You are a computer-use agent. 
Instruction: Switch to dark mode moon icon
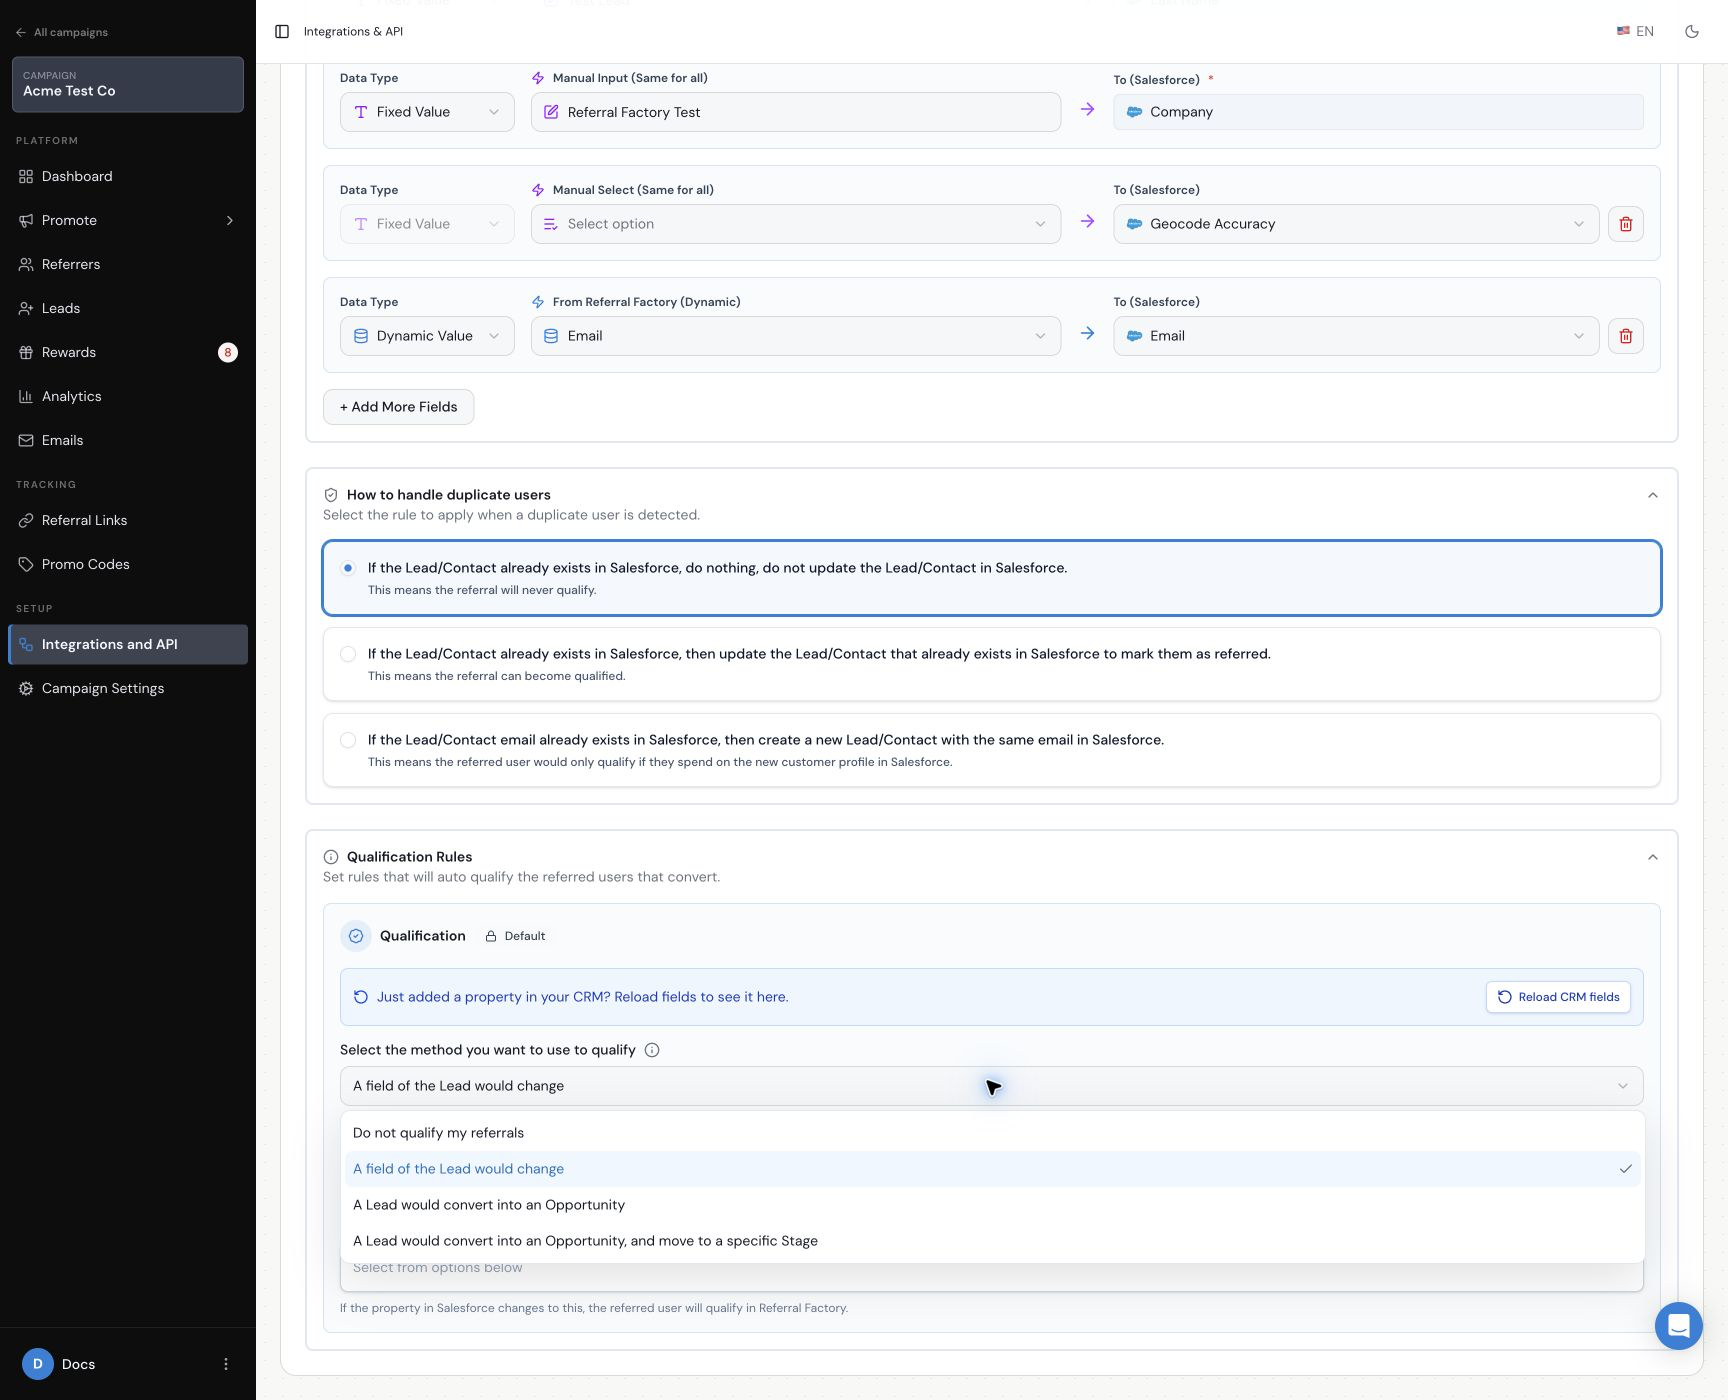[1692, 32]
